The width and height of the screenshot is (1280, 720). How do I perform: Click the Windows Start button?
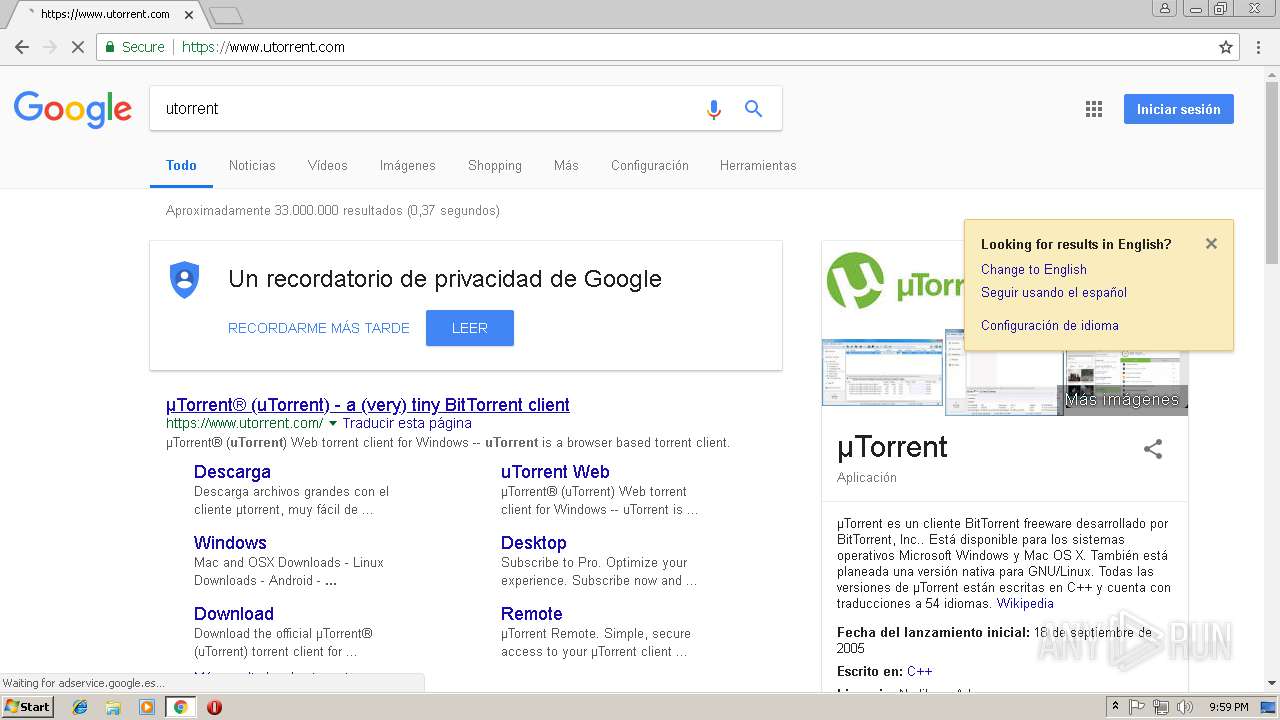pos(28,707)
